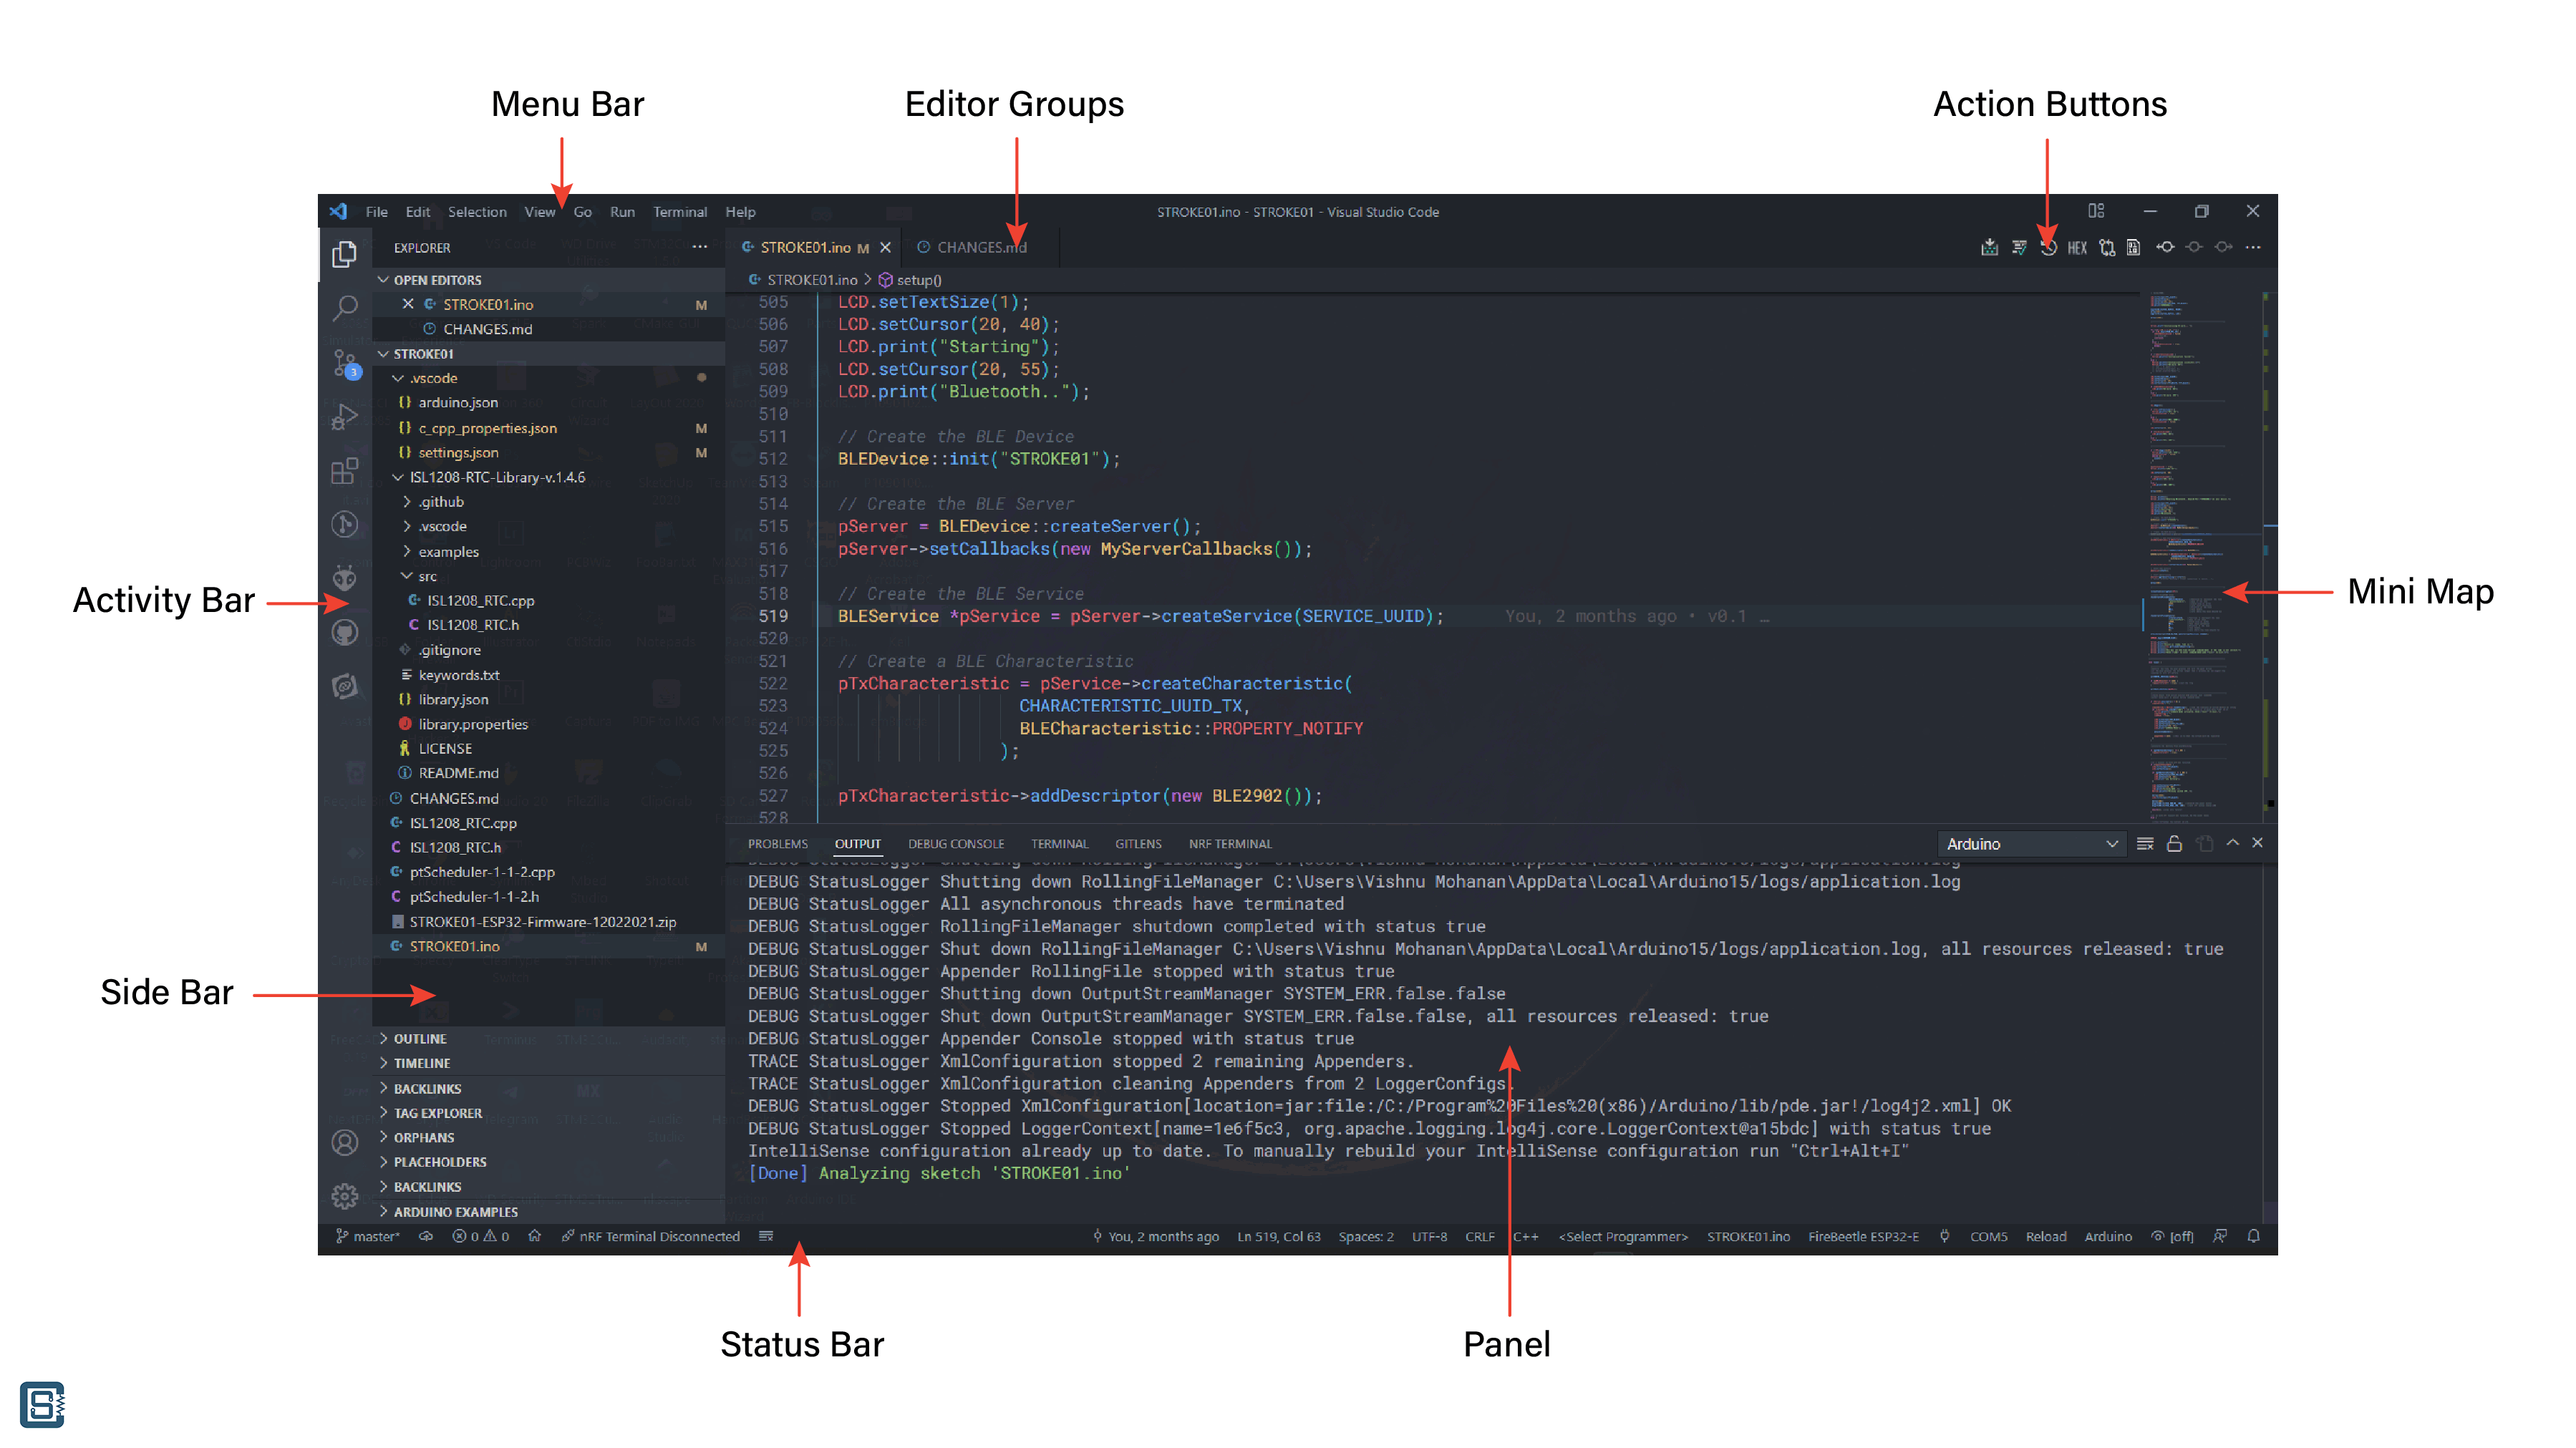Screen dimensions: 2576x1448
Task: Clear the output panel
Action: click(x=2145, y=843)
